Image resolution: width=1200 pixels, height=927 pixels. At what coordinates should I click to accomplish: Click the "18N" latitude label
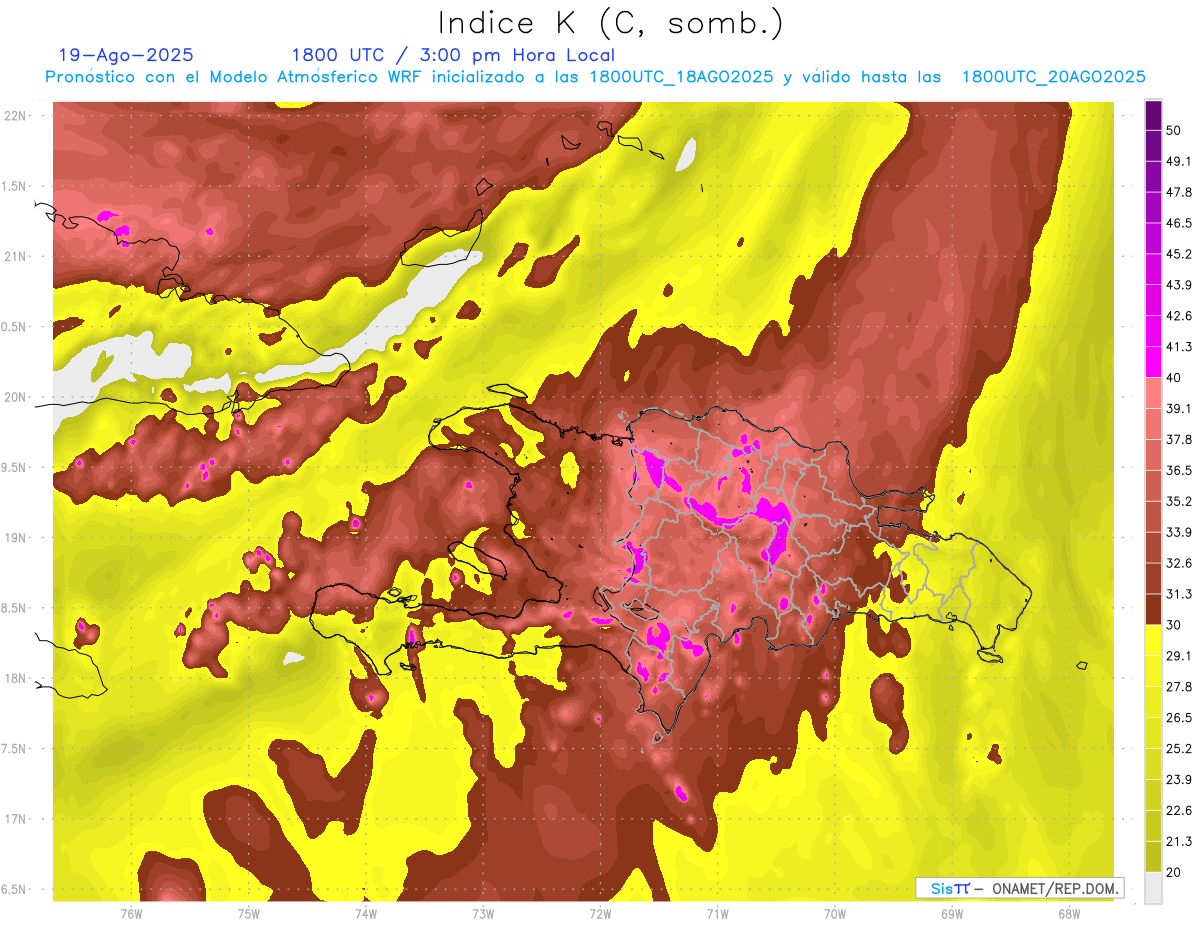click(x=15, y=678)
